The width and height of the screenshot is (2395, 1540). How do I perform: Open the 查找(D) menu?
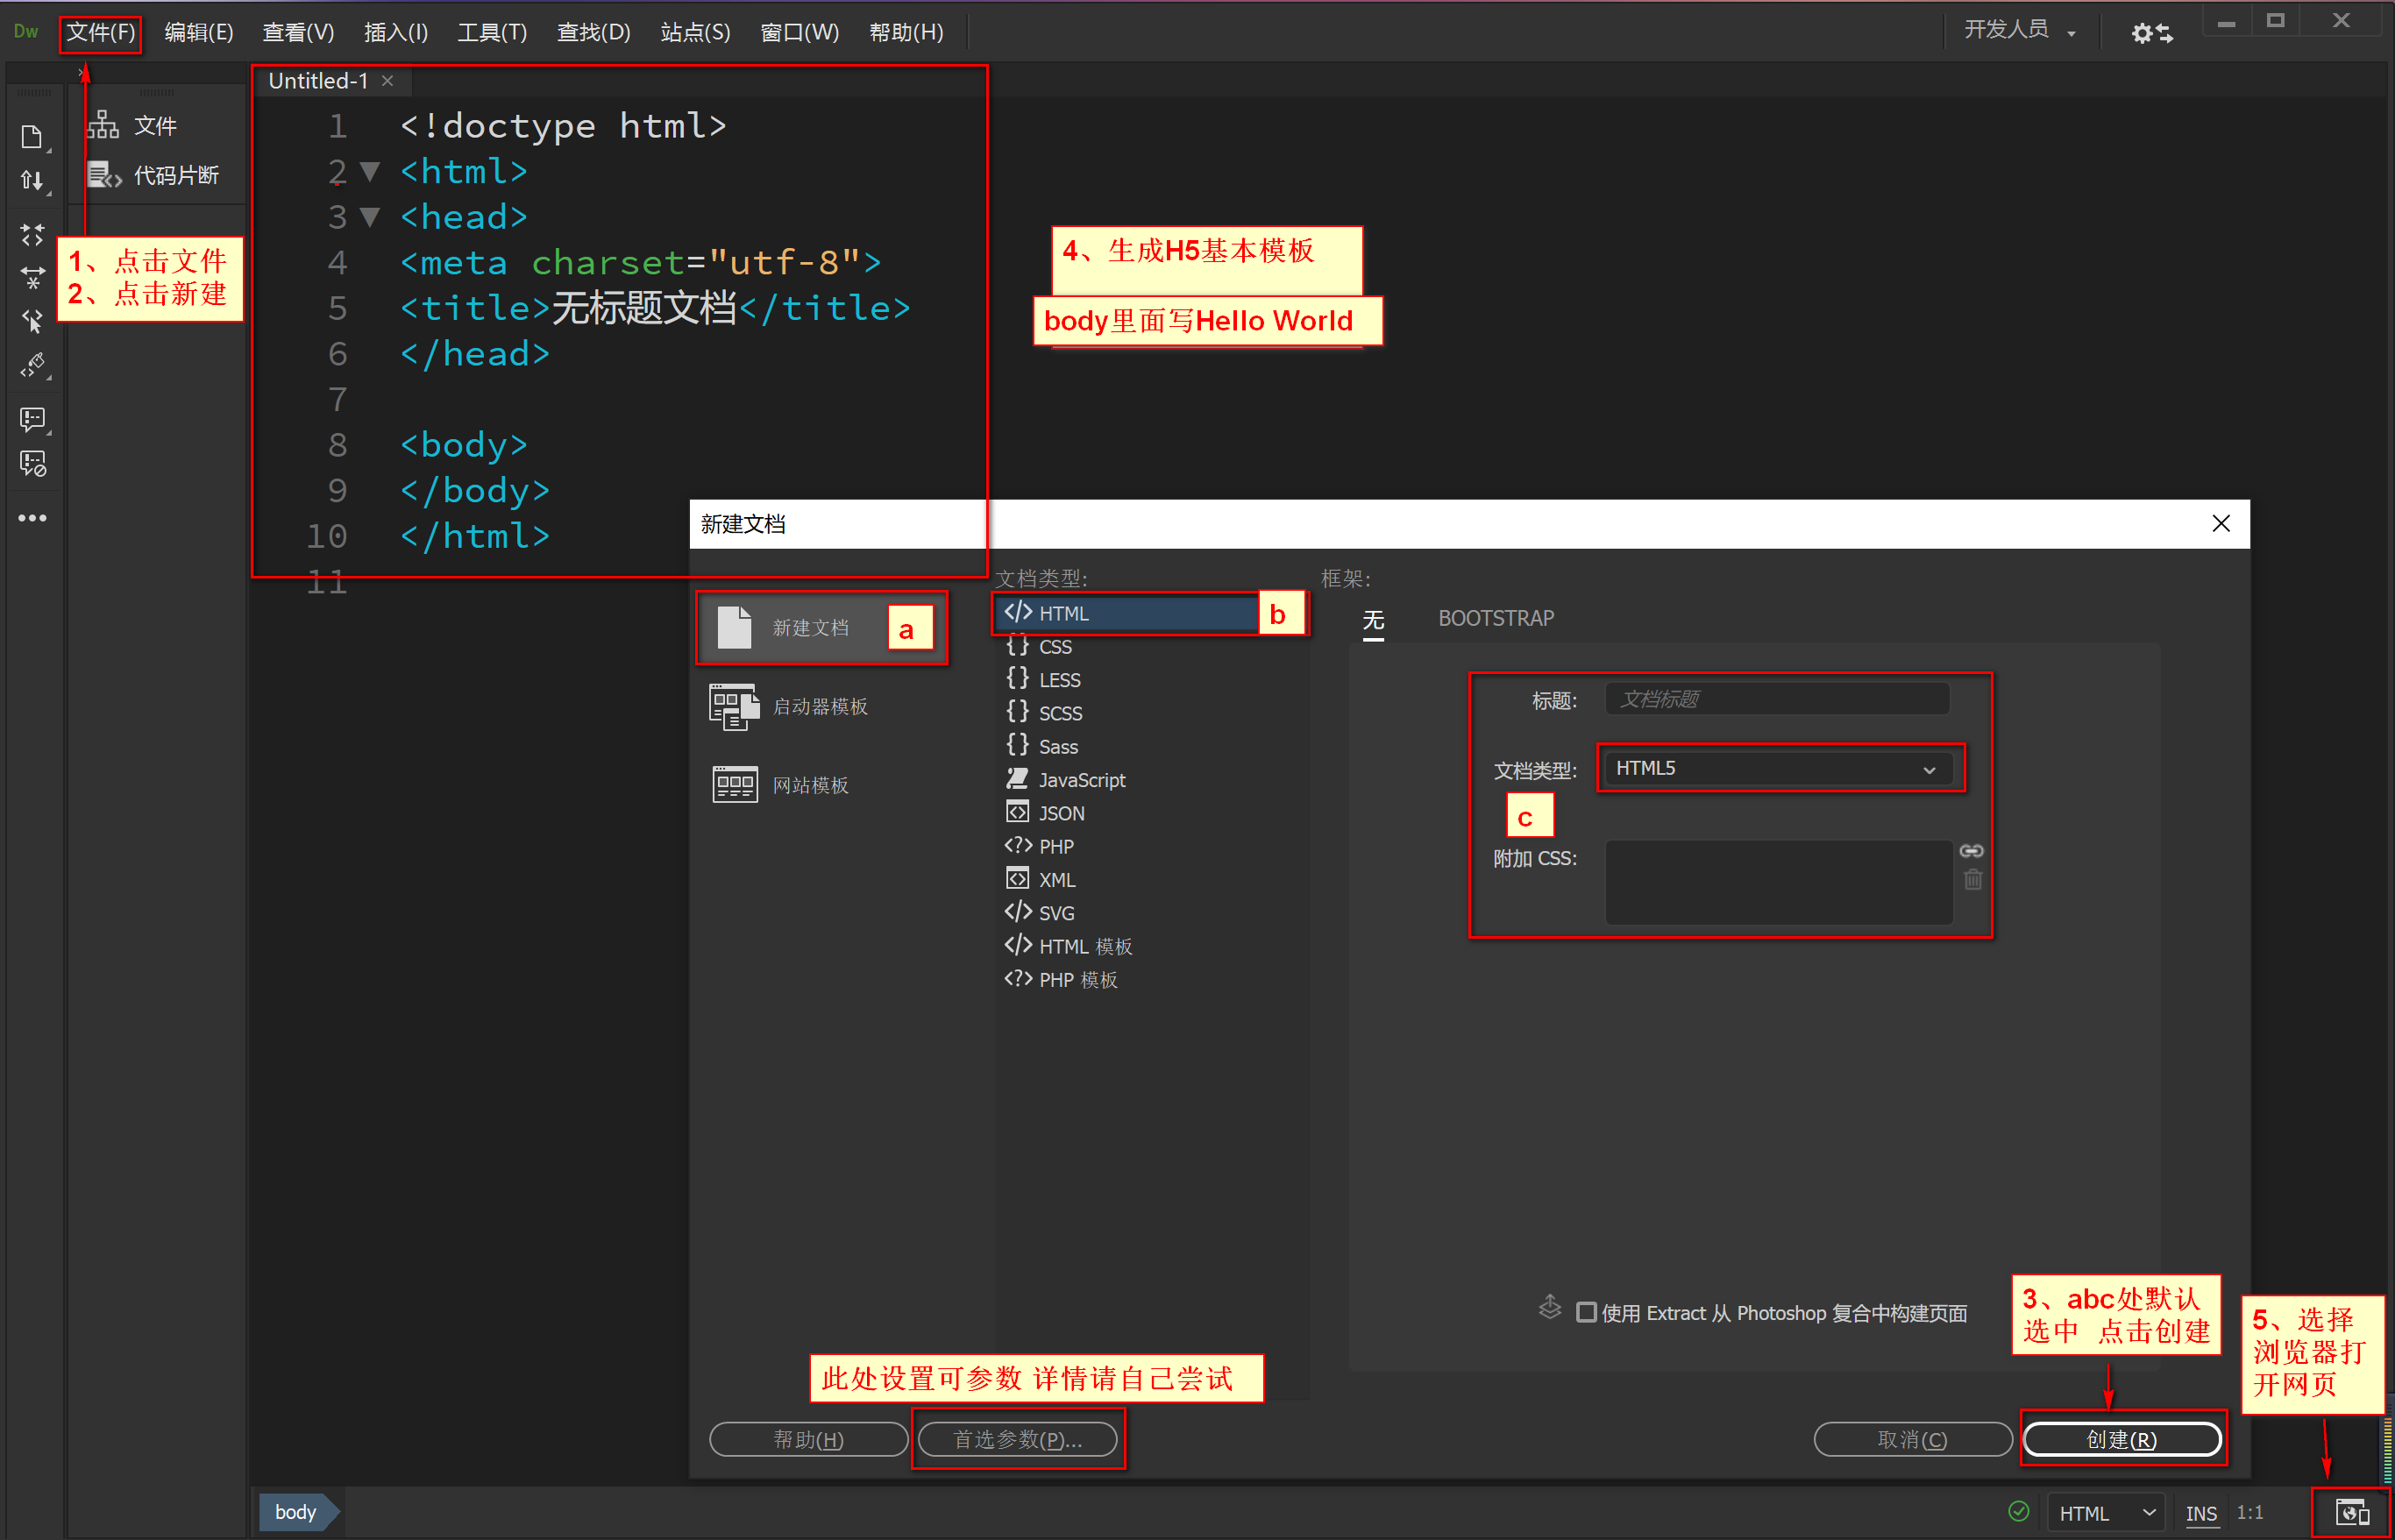point(593,33)
